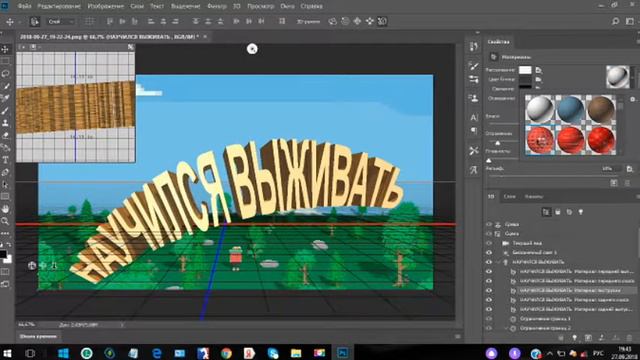Toggle visibility of Бесконечный свет 1
Screen dimensions: 640x360
[489, 252]
